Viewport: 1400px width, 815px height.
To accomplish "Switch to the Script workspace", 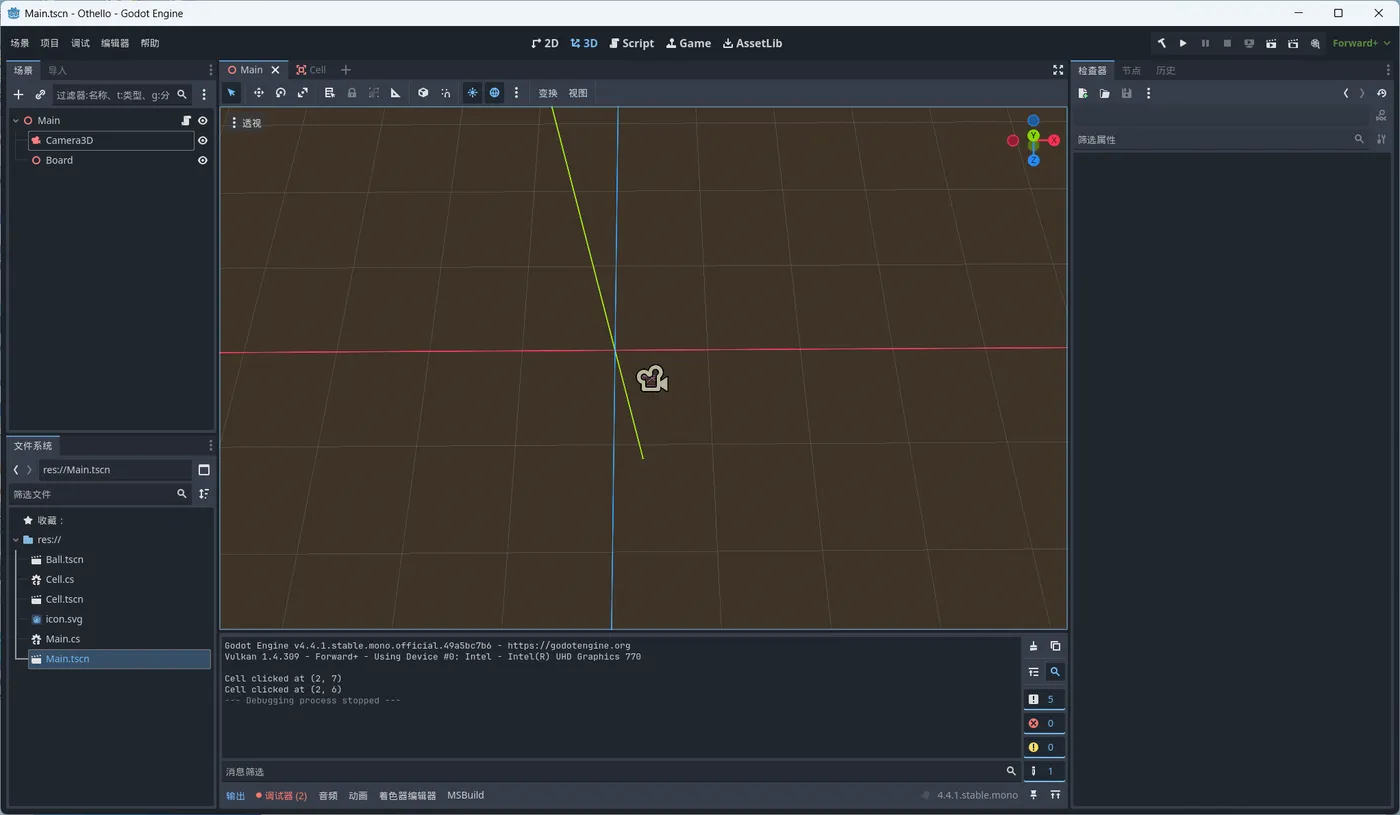I will click(x=631, y=43).
